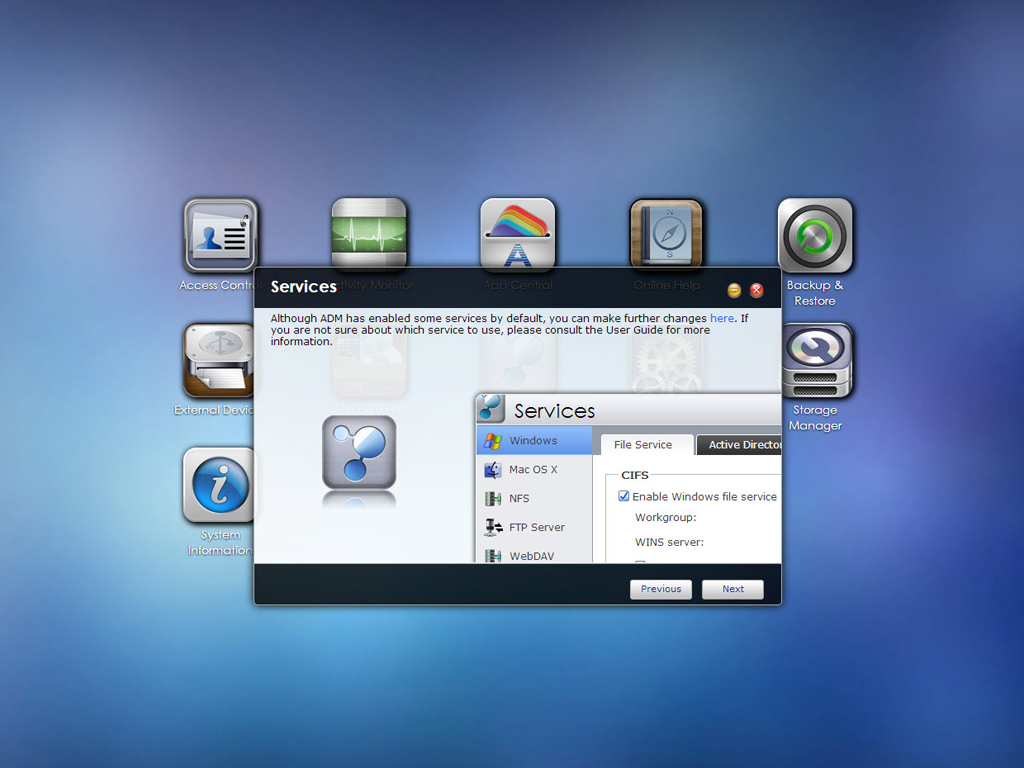Select Windows in the services list
The width and height of the screenshot is (1024, 768).
[535, 441]
